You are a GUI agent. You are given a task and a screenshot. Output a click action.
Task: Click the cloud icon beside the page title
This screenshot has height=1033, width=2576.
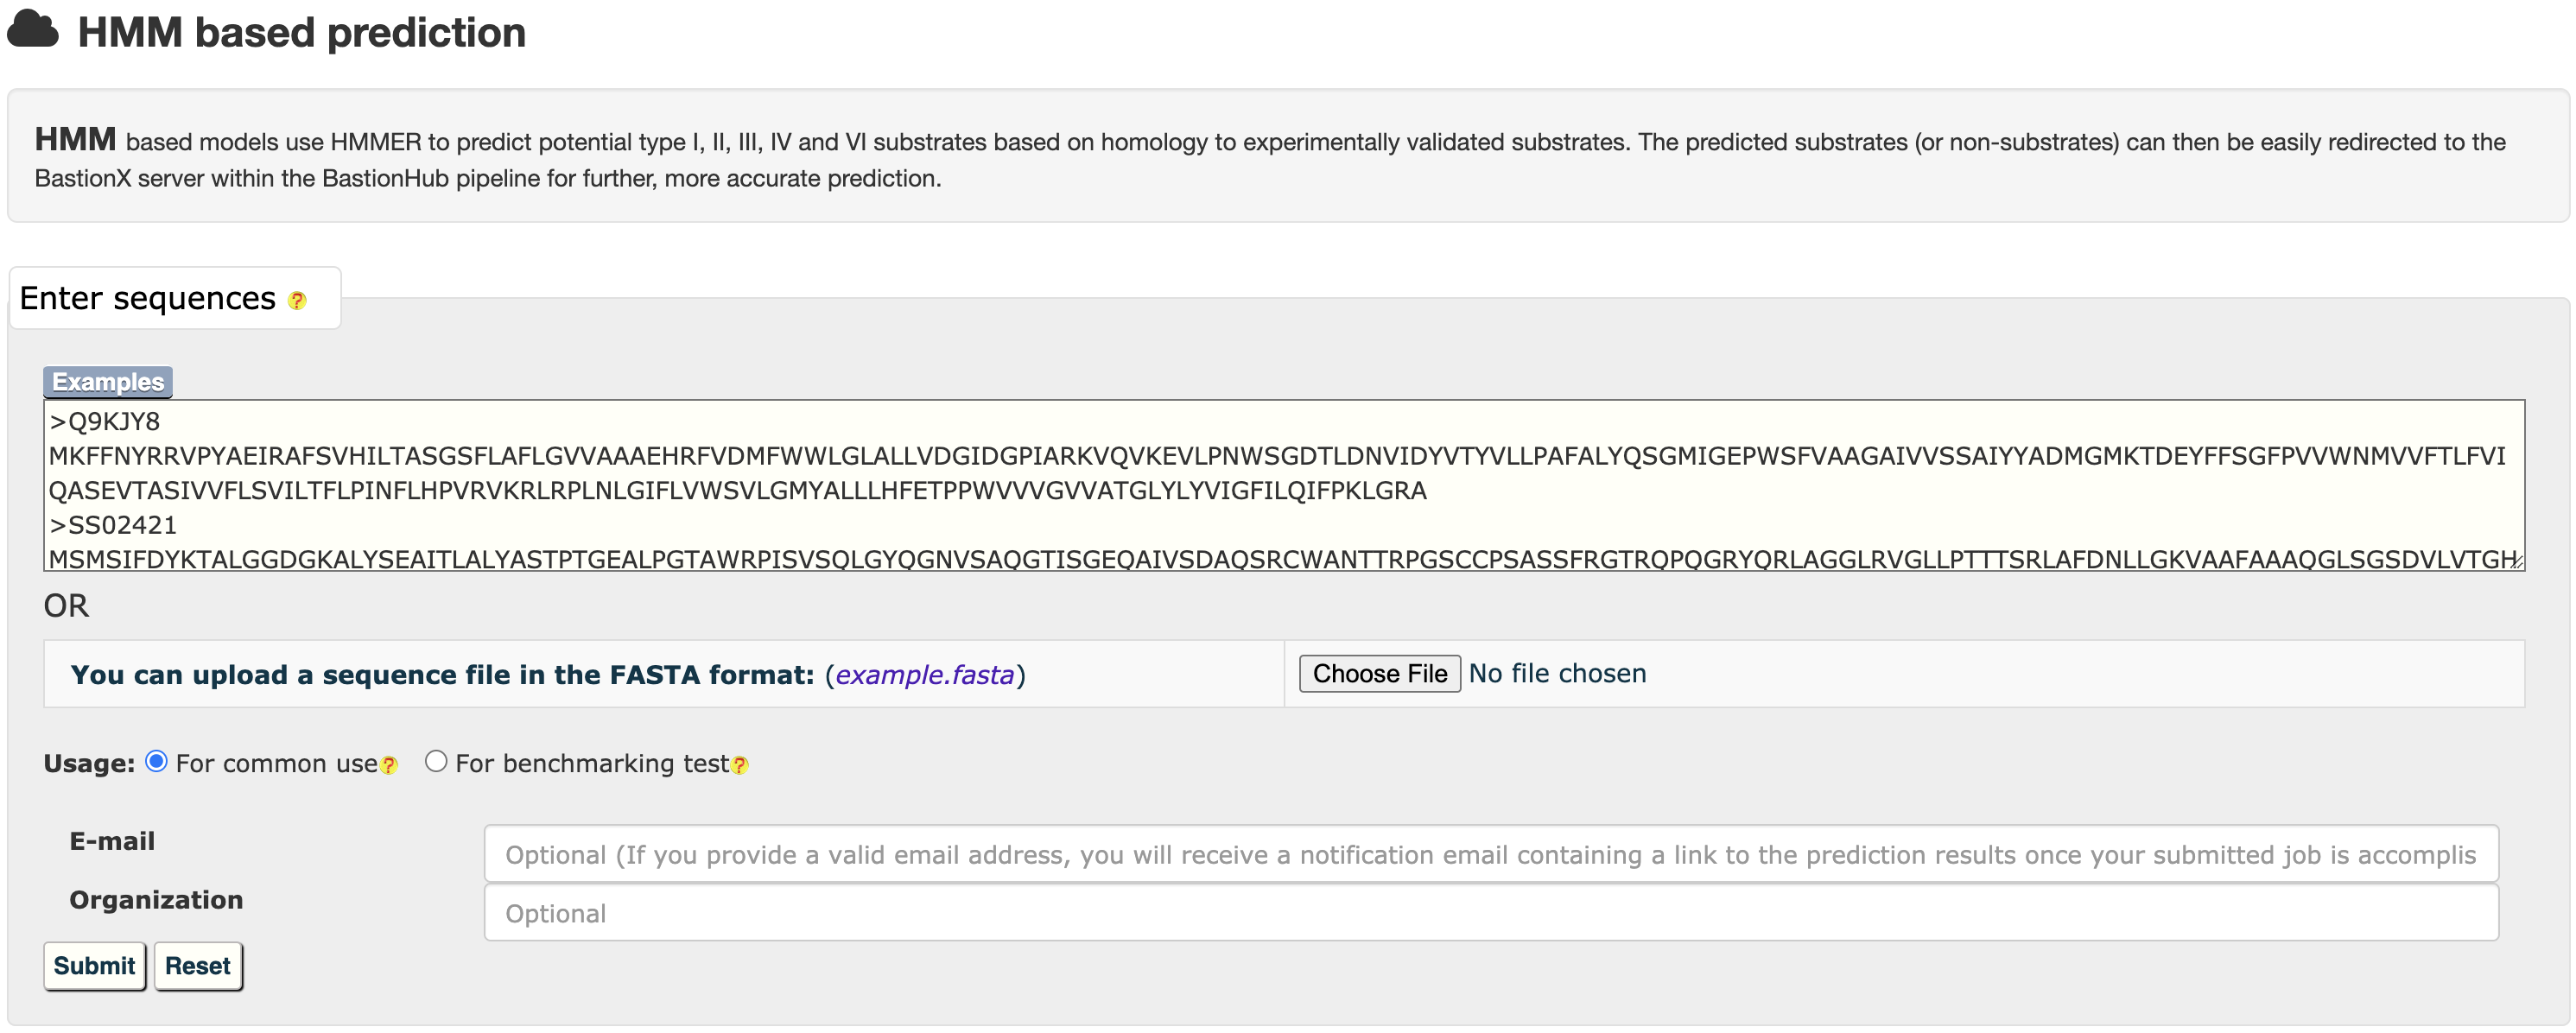(33, 30)
